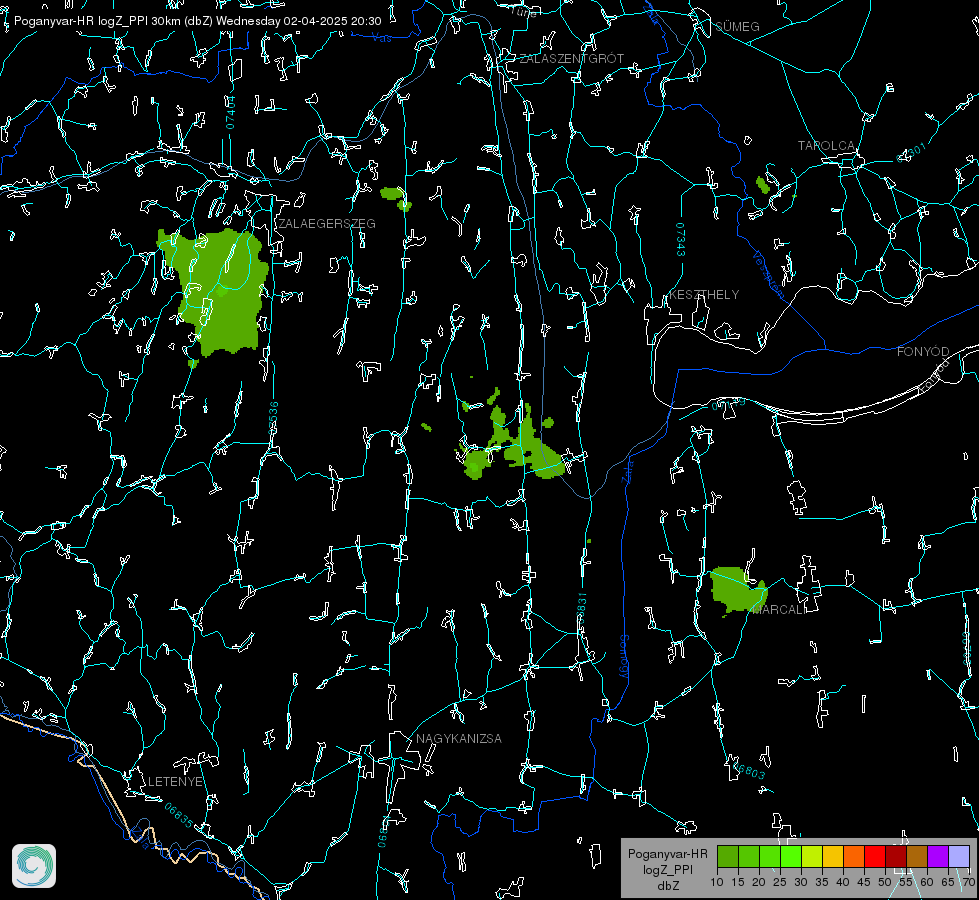Click the radar title text with date 02-04-2025
Image resolution: width=979 pixels, height=900 pixels.
point(197,21)
